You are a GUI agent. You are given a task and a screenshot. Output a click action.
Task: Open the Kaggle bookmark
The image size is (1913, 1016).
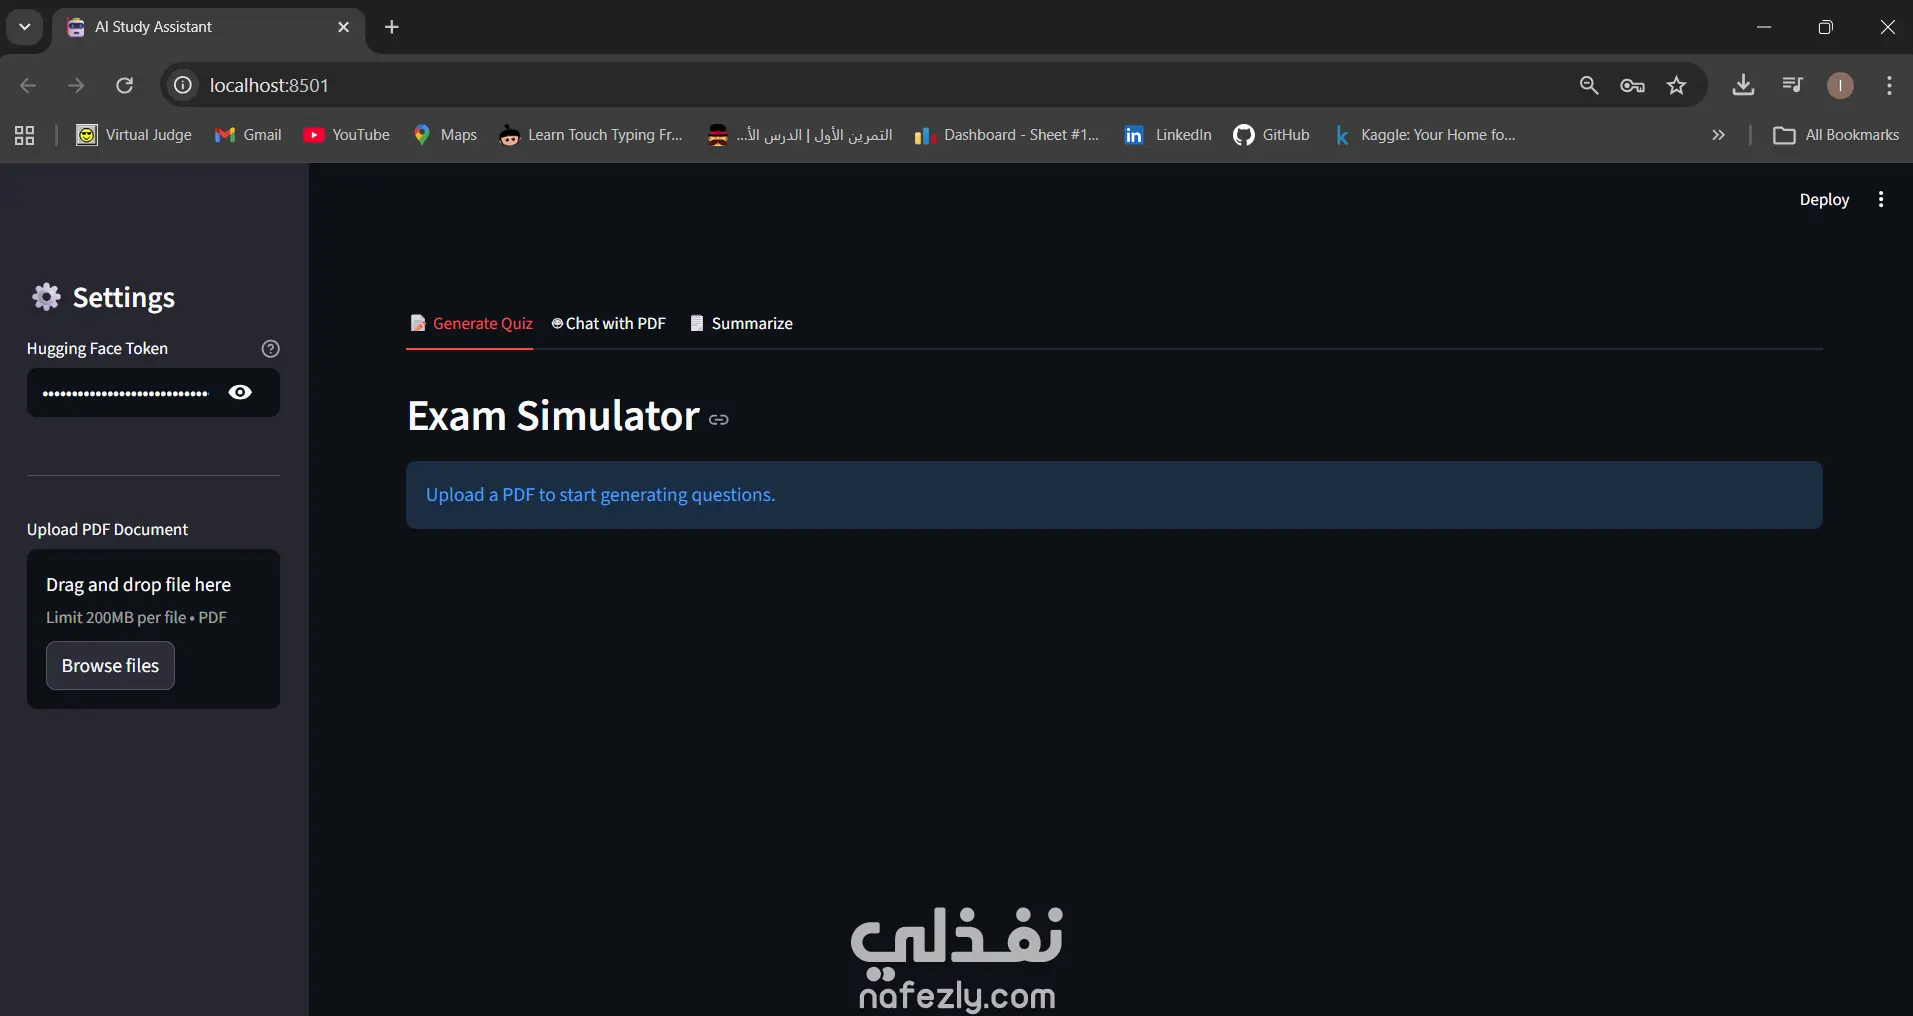pyautogui.click(x=1424, y=135)
